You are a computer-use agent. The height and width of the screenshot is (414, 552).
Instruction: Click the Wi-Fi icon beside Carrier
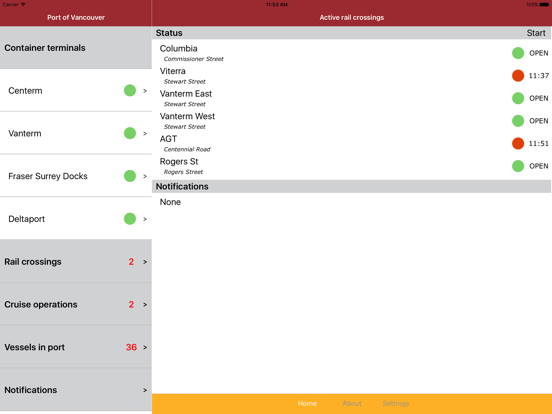pos(23,4)
